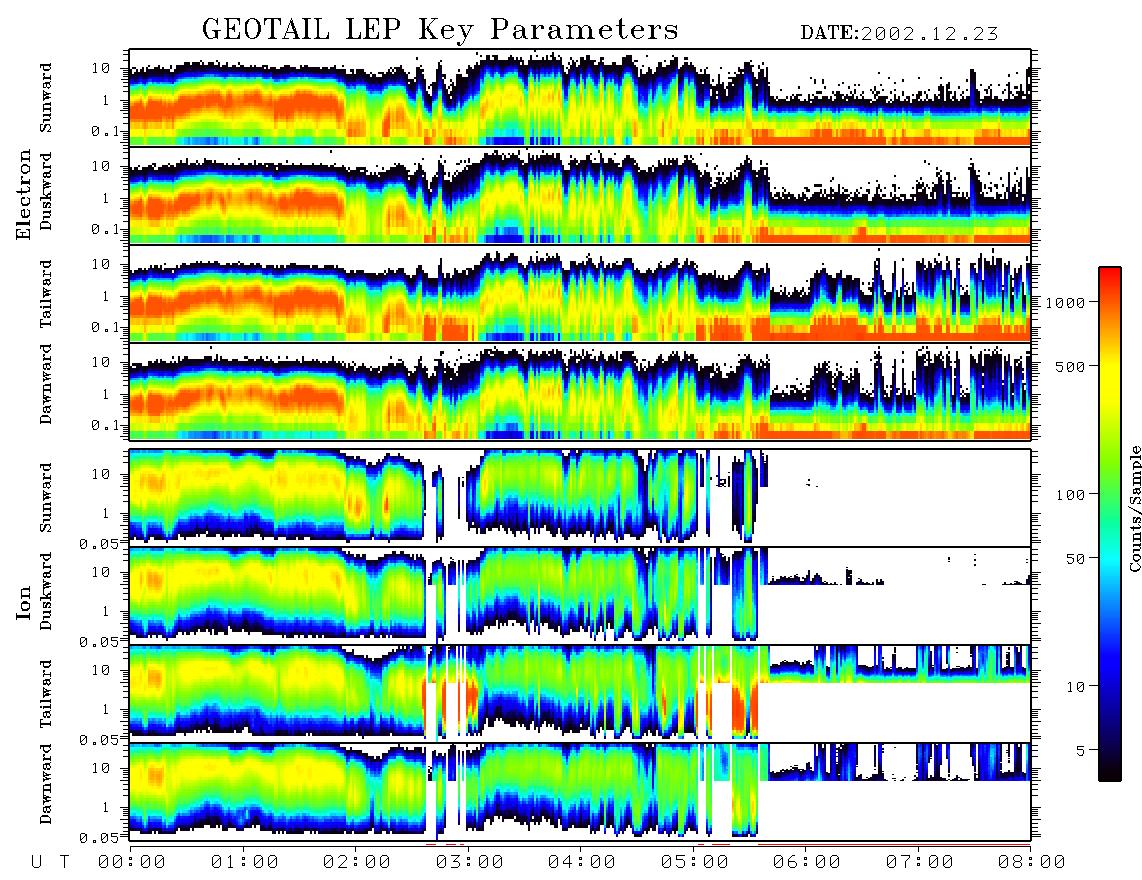Select the '00:00' time tick label
This screenshot has height=880, width=1142.
tap(132, 863)
